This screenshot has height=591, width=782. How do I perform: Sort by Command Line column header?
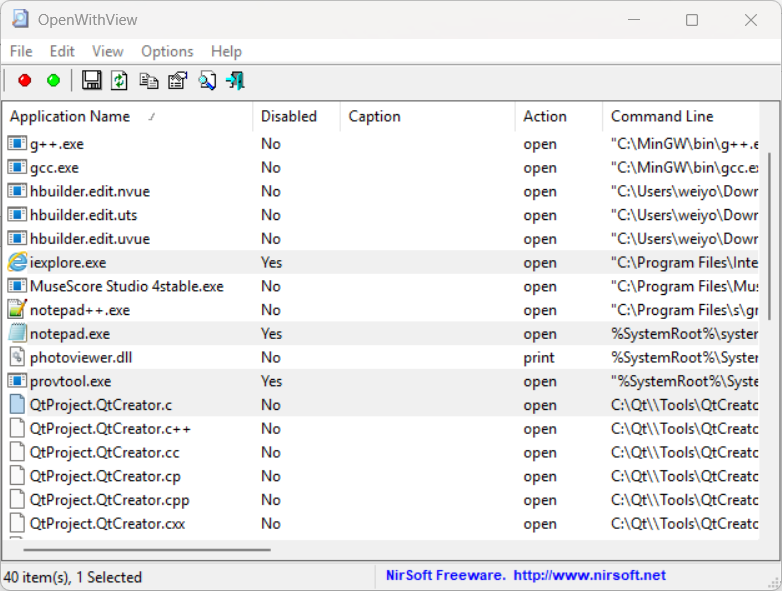coord(681,116)
